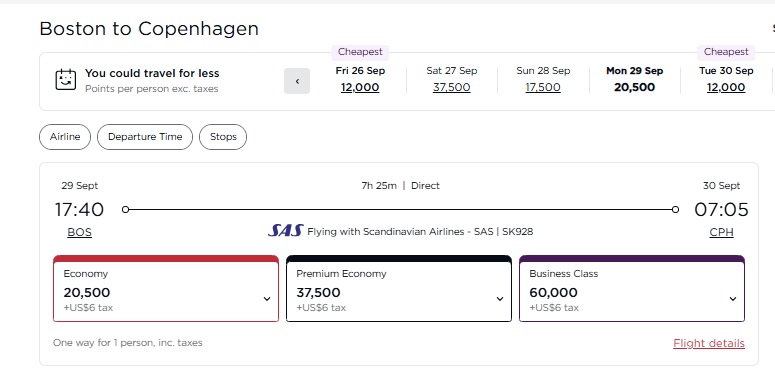The height and width of the screenshot is (372, 775).
Task: Expand the Premium Economy fare chevron
Action: pos(500,299)
